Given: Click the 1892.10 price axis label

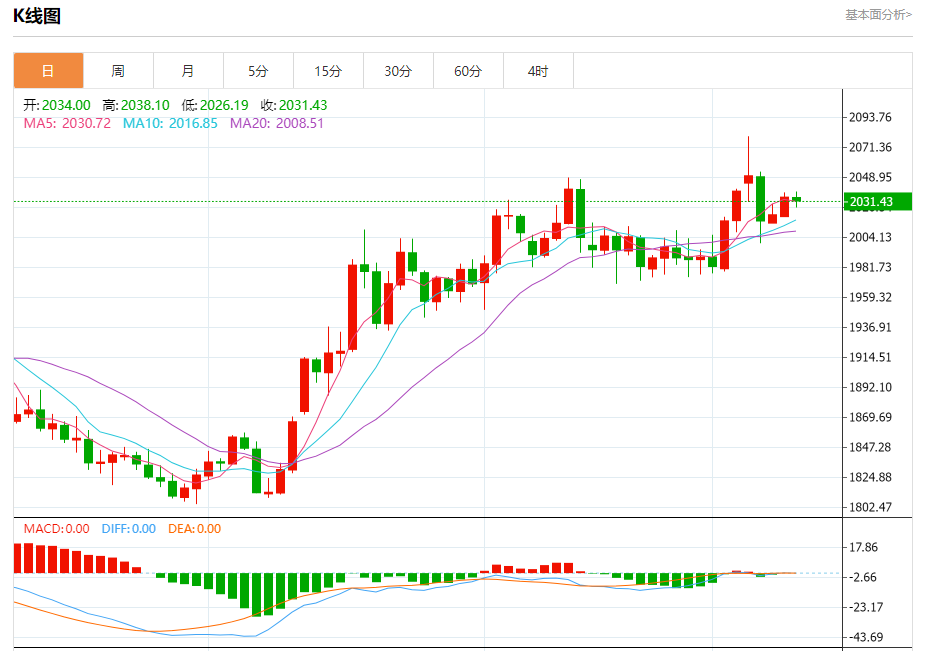Looking at the screenshot, I should (x=870, y=387).
